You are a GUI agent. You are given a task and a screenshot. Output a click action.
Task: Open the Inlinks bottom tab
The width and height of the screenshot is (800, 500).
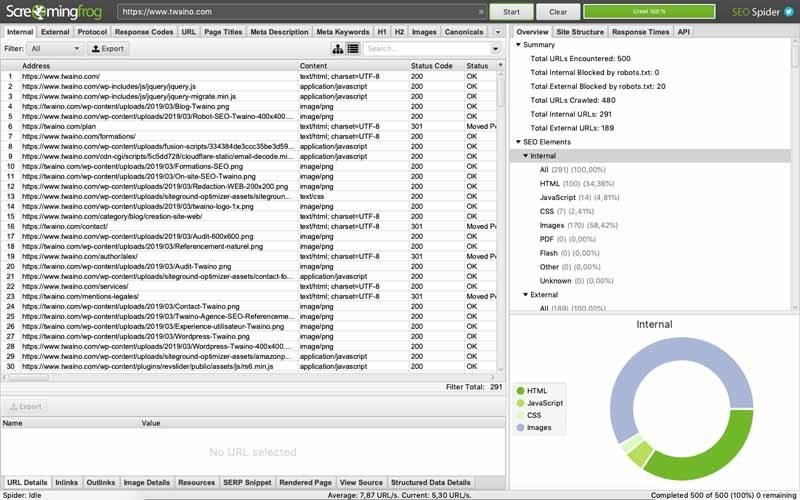point(66,482)
